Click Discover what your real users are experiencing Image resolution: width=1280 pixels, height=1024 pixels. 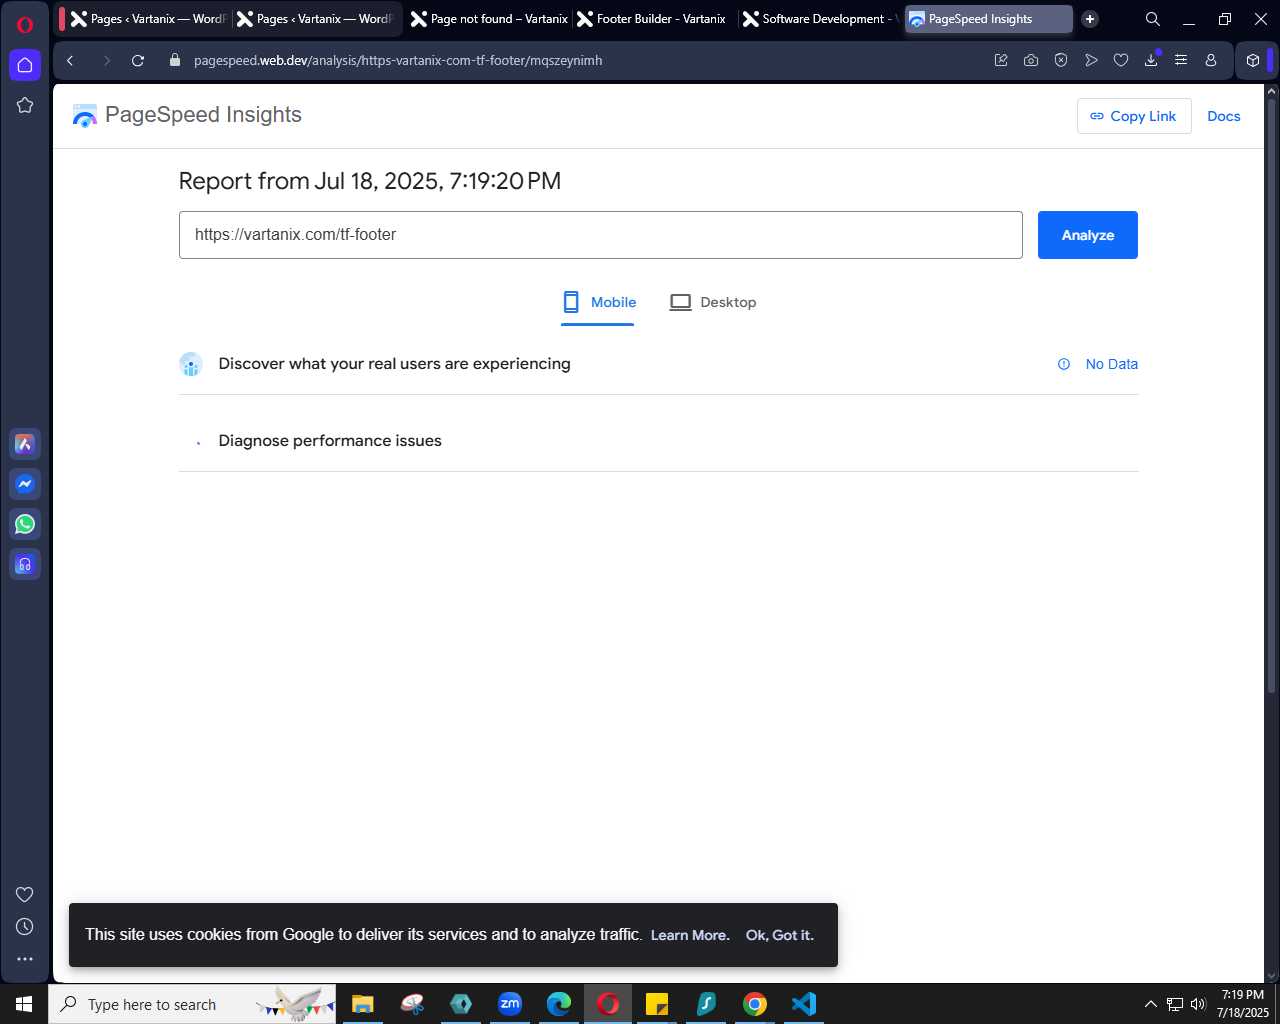(395, 364)
